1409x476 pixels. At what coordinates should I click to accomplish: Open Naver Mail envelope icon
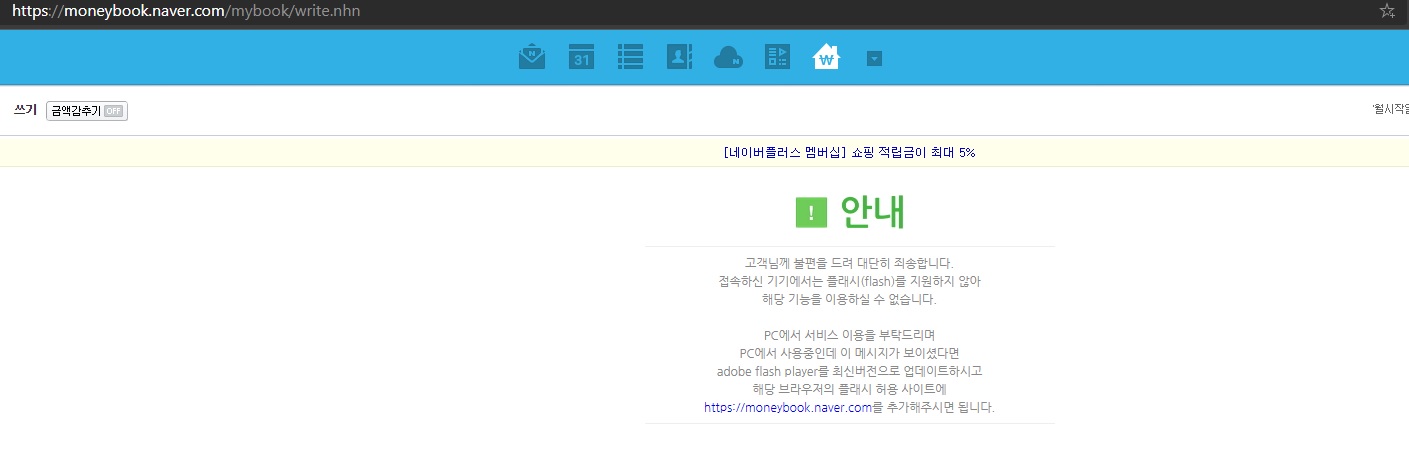point(532,58)
